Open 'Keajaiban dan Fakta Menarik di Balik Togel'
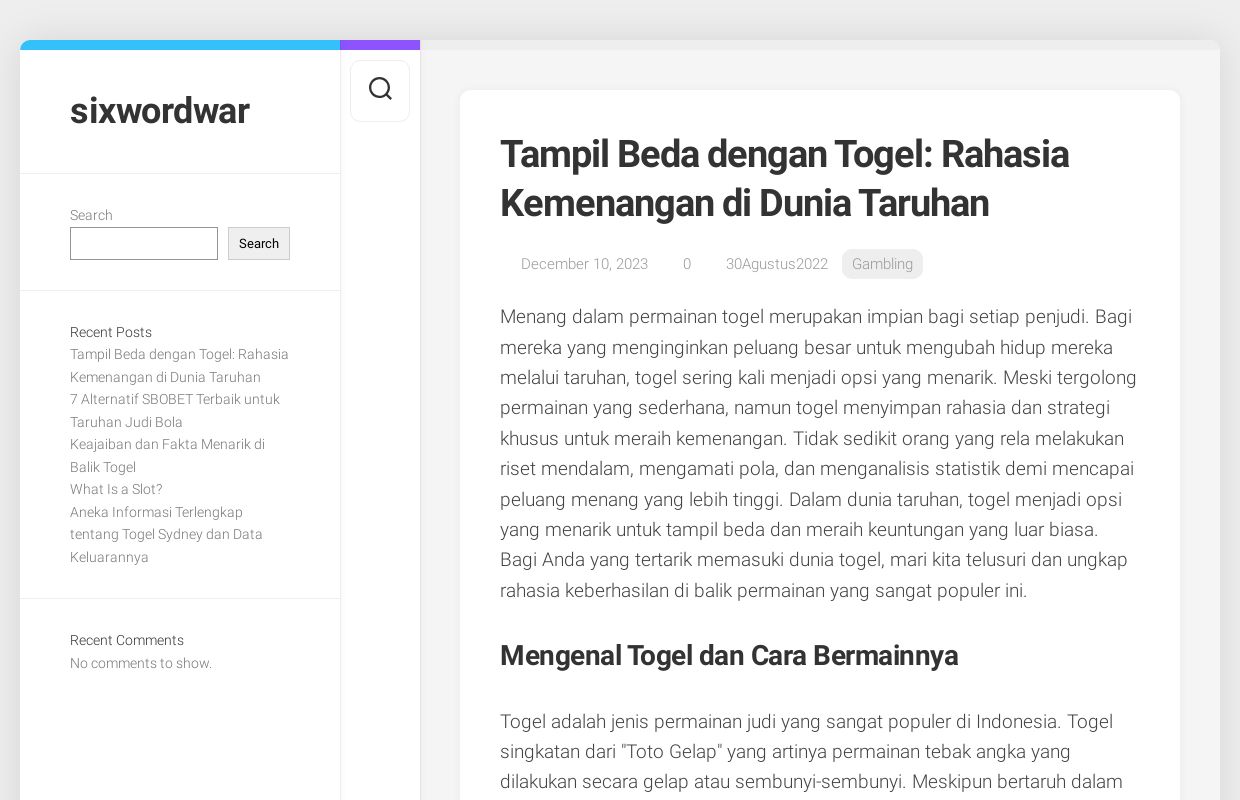Screen dimensions: 1240x800 point(167,456)
